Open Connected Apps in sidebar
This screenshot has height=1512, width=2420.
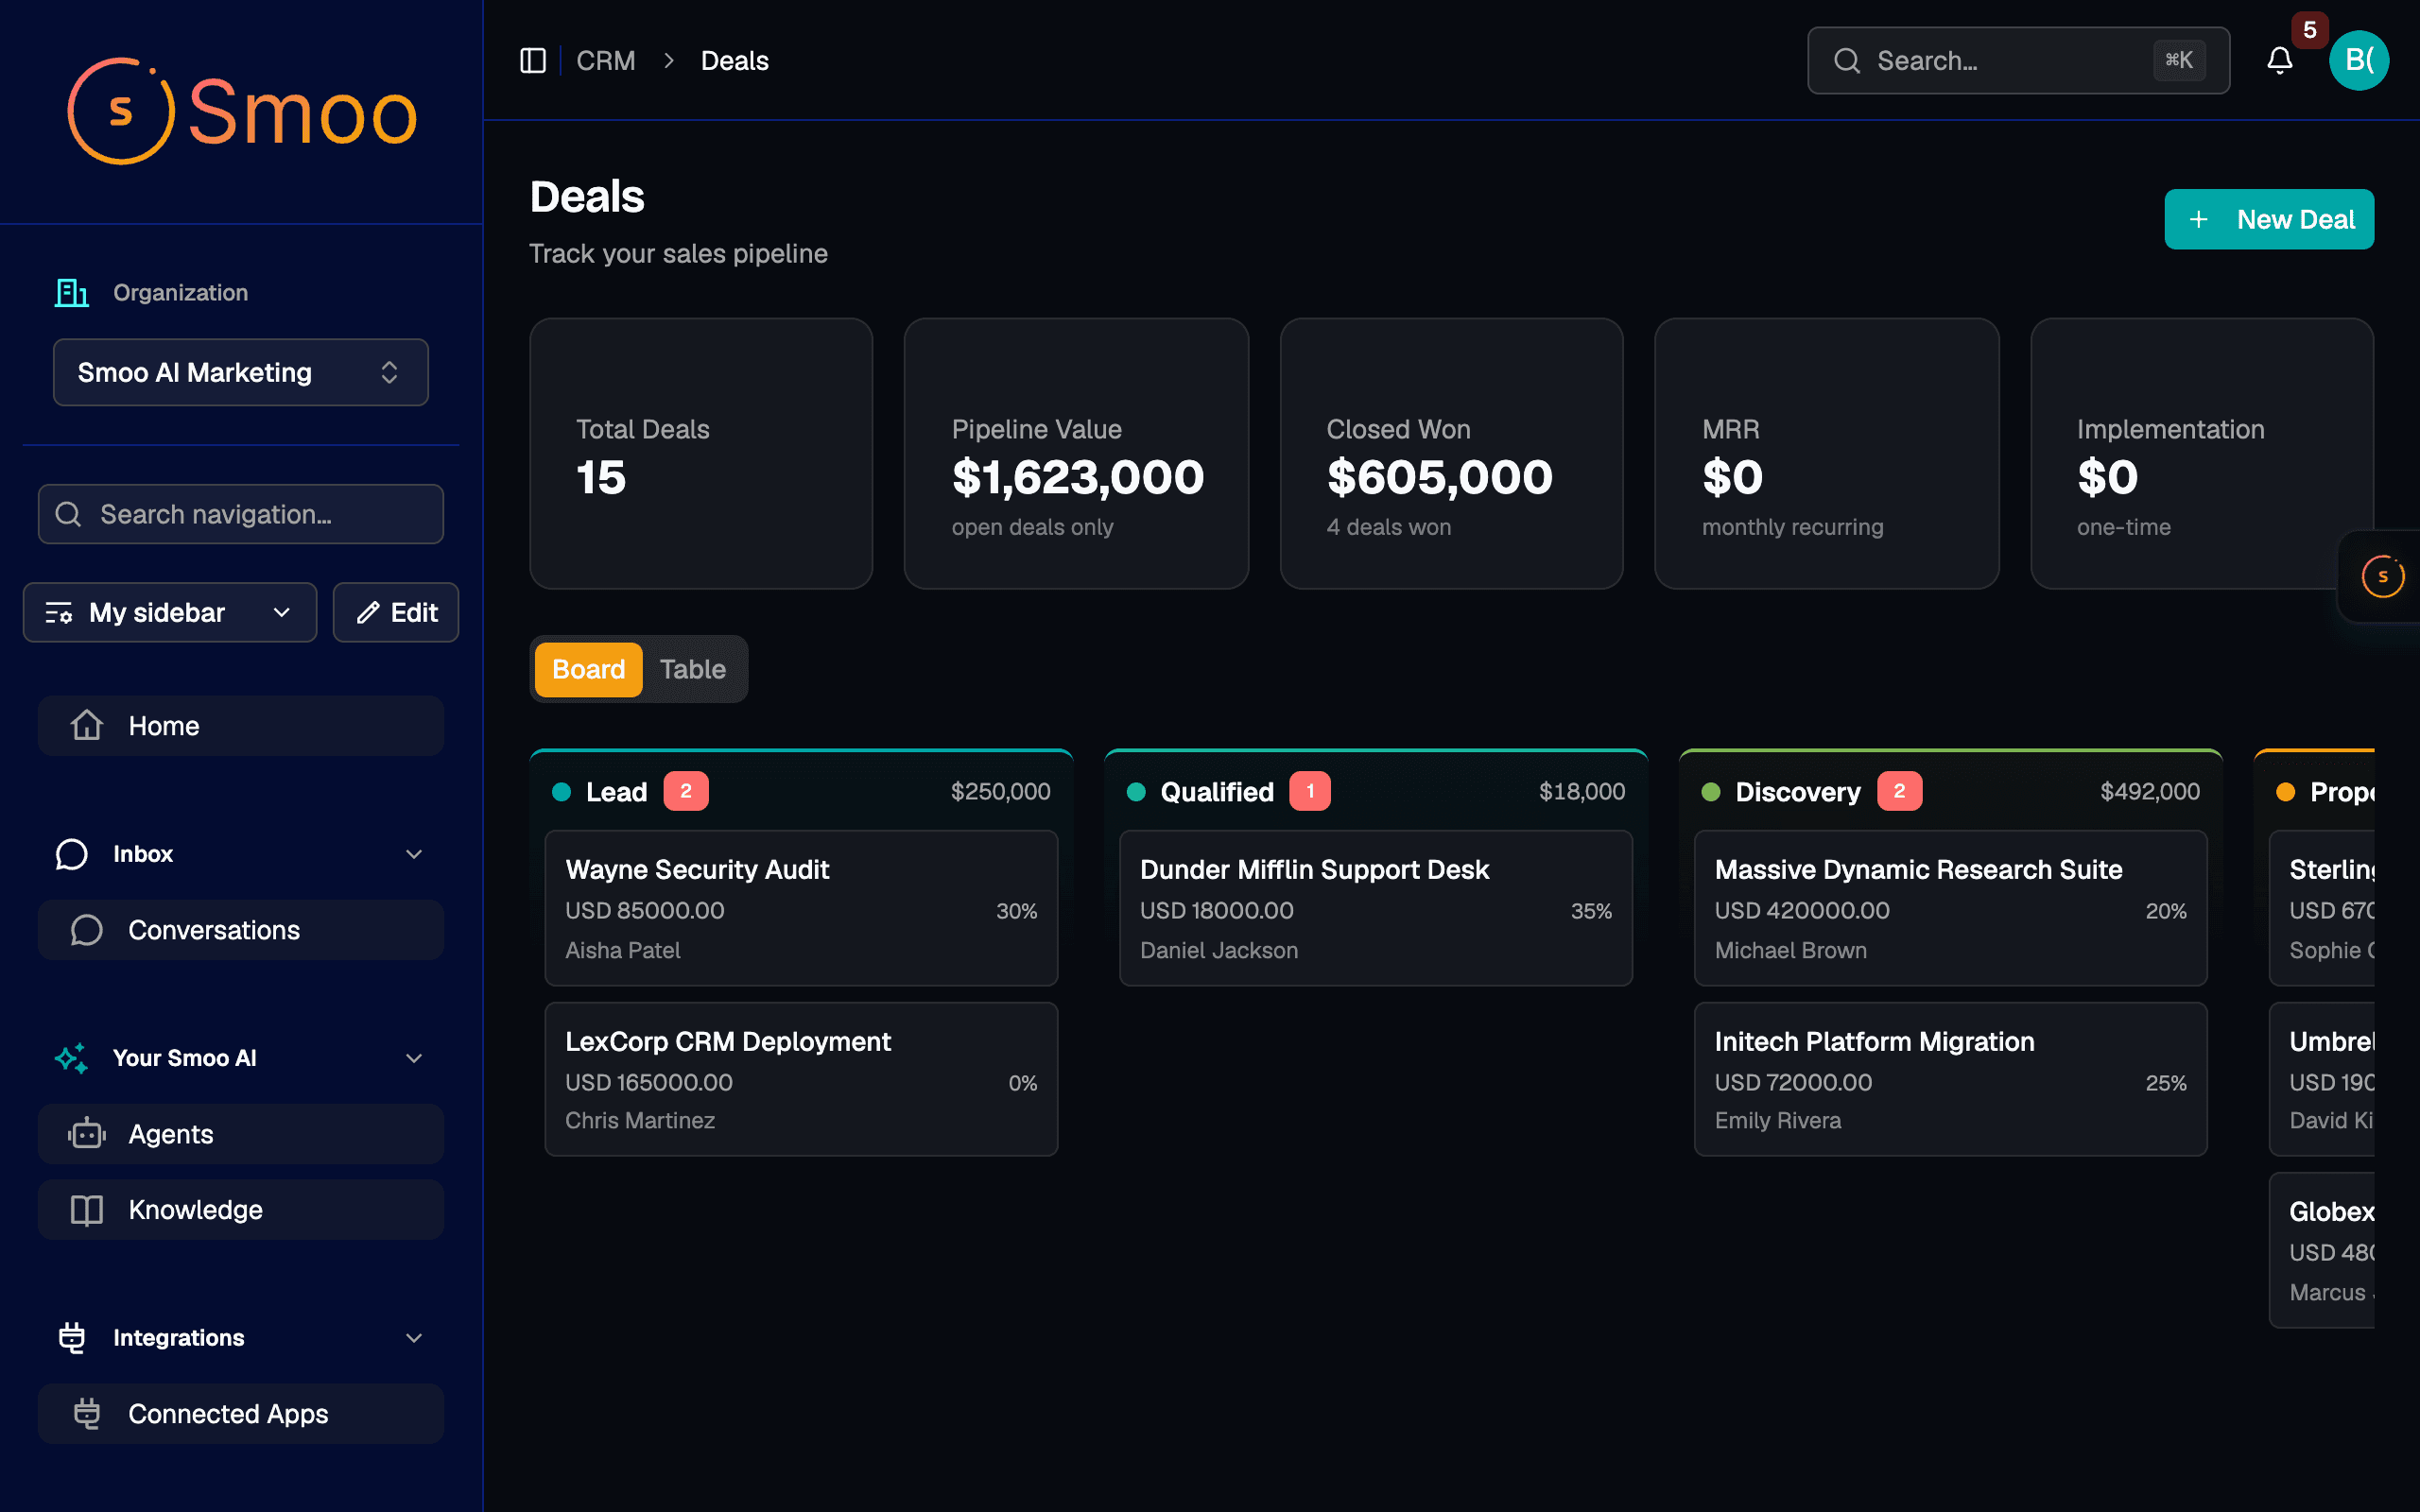[241, 1413]
